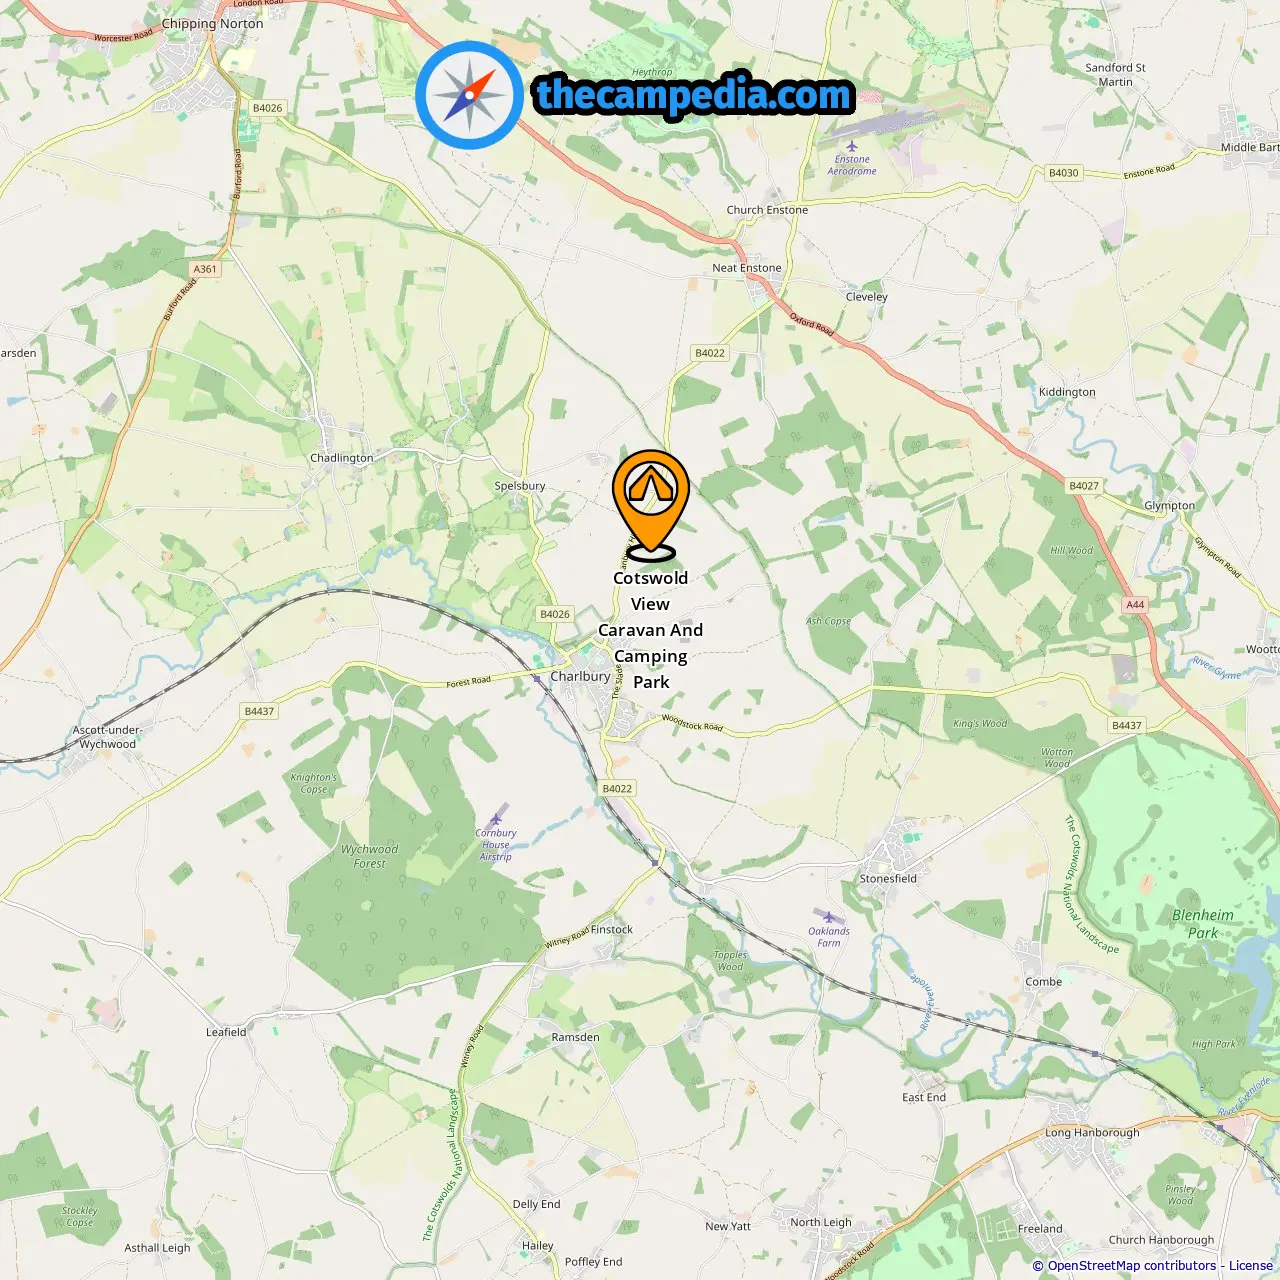Viewport: 1280px width, 1280px height.
Task: Select the Blenheim Park label
Action: pos(1203,924)
